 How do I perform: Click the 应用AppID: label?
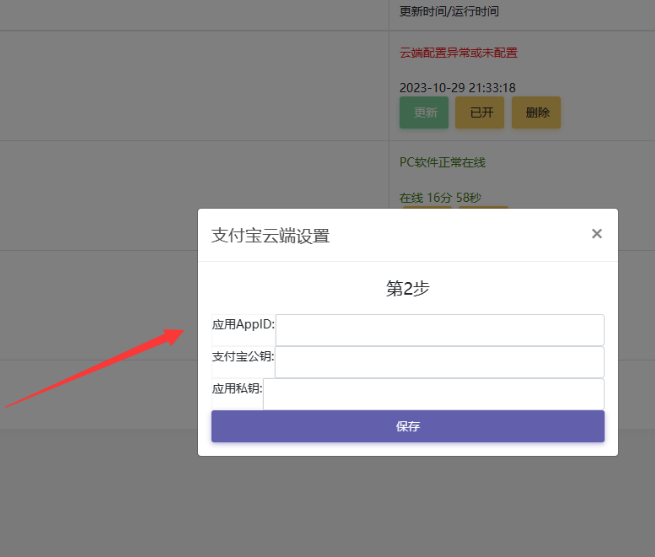pyautogui.click(x=243, y=324)
